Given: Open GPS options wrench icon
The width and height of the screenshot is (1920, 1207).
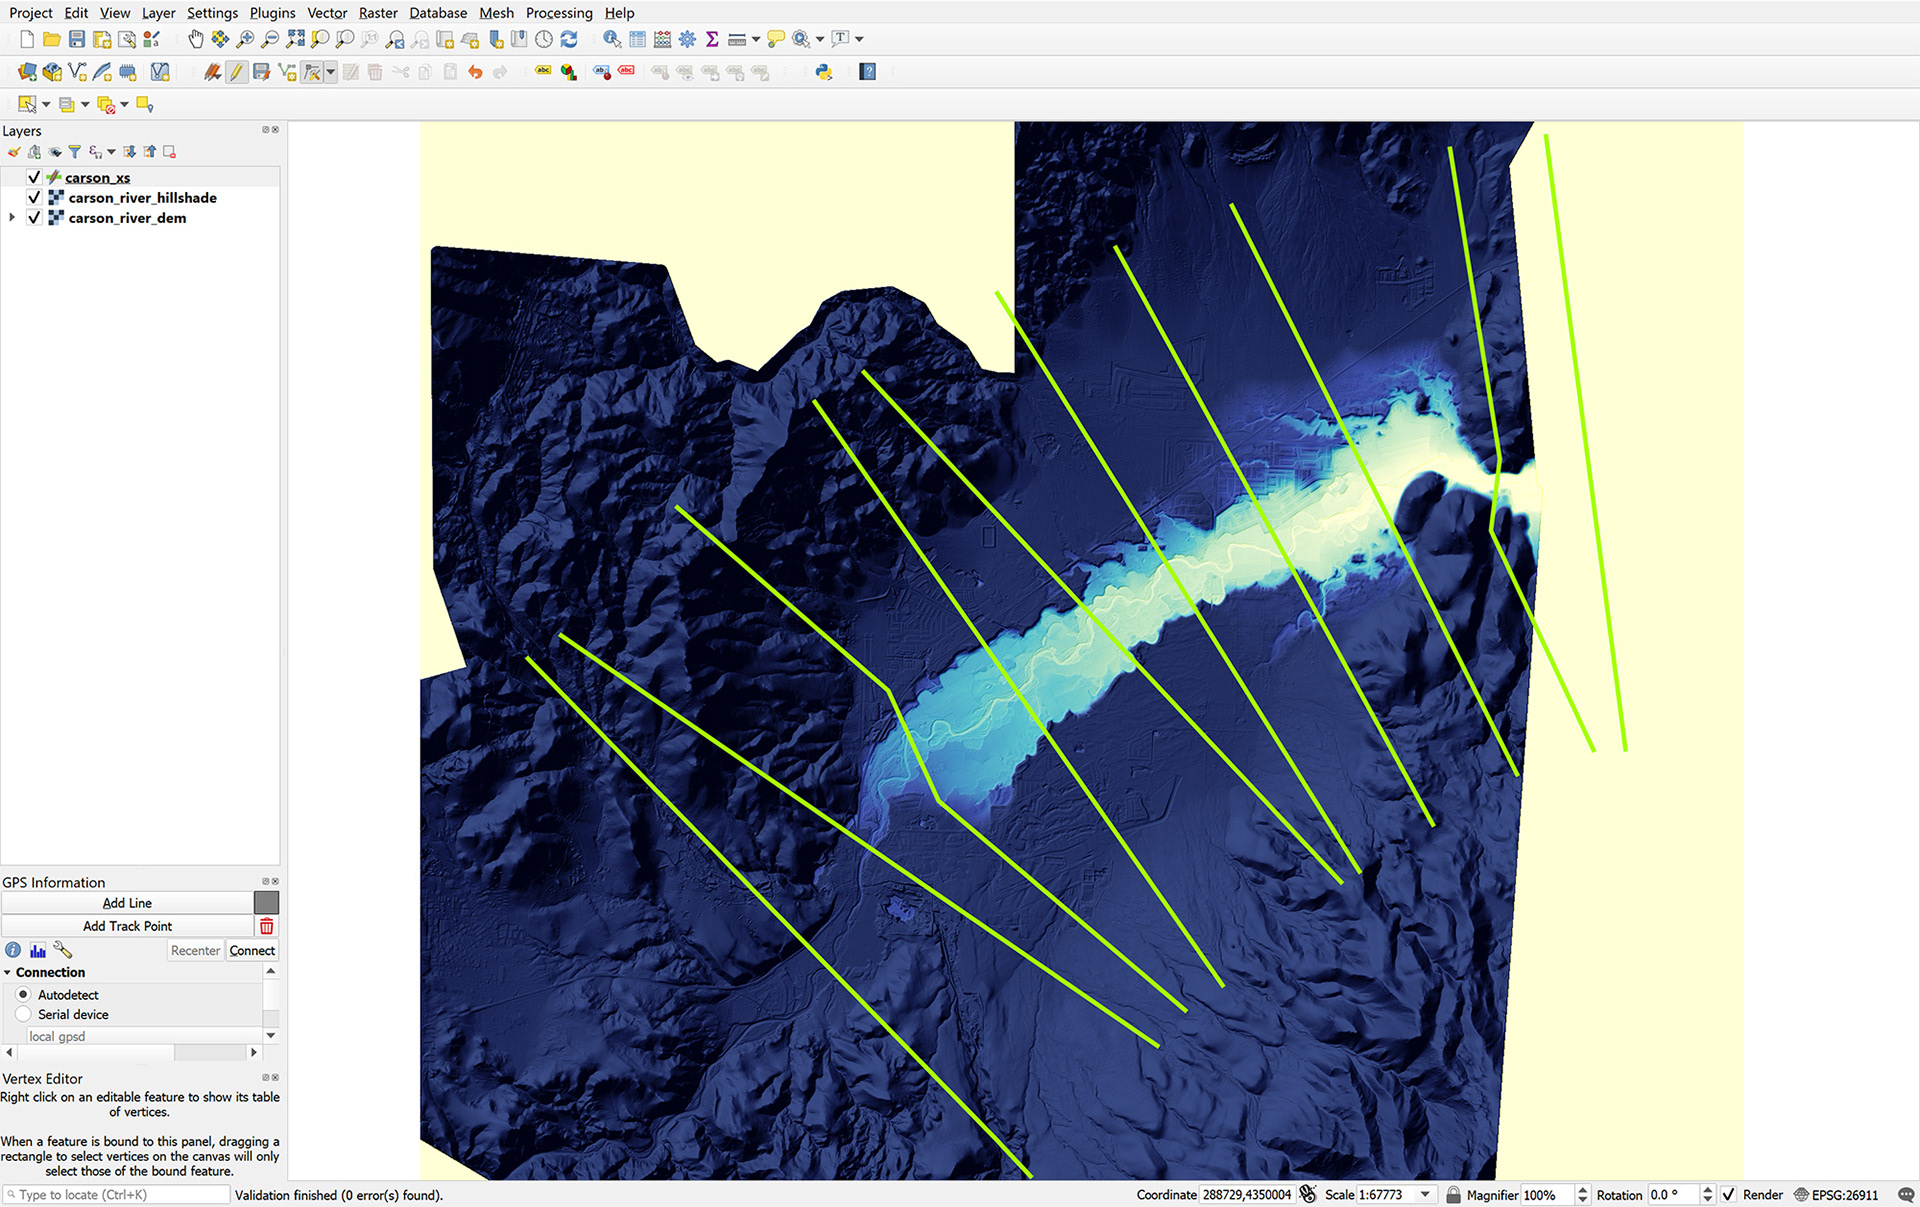Looking at the screenshot, I should [63, 950].
